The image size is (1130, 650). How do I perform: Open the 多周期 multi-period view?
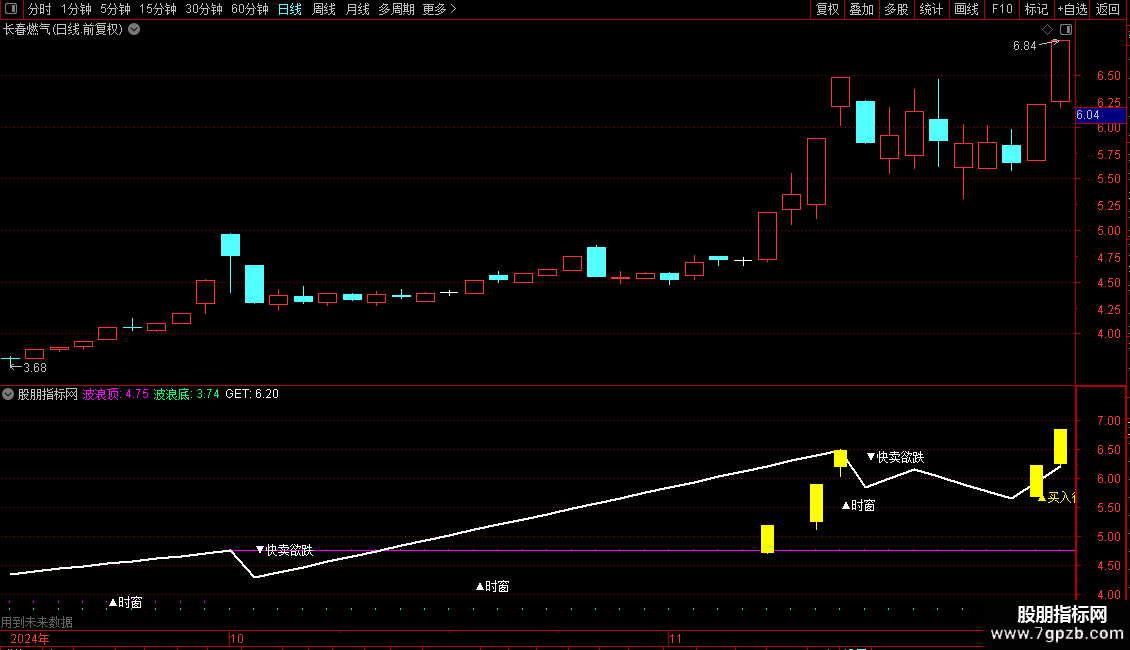point(396,9)
